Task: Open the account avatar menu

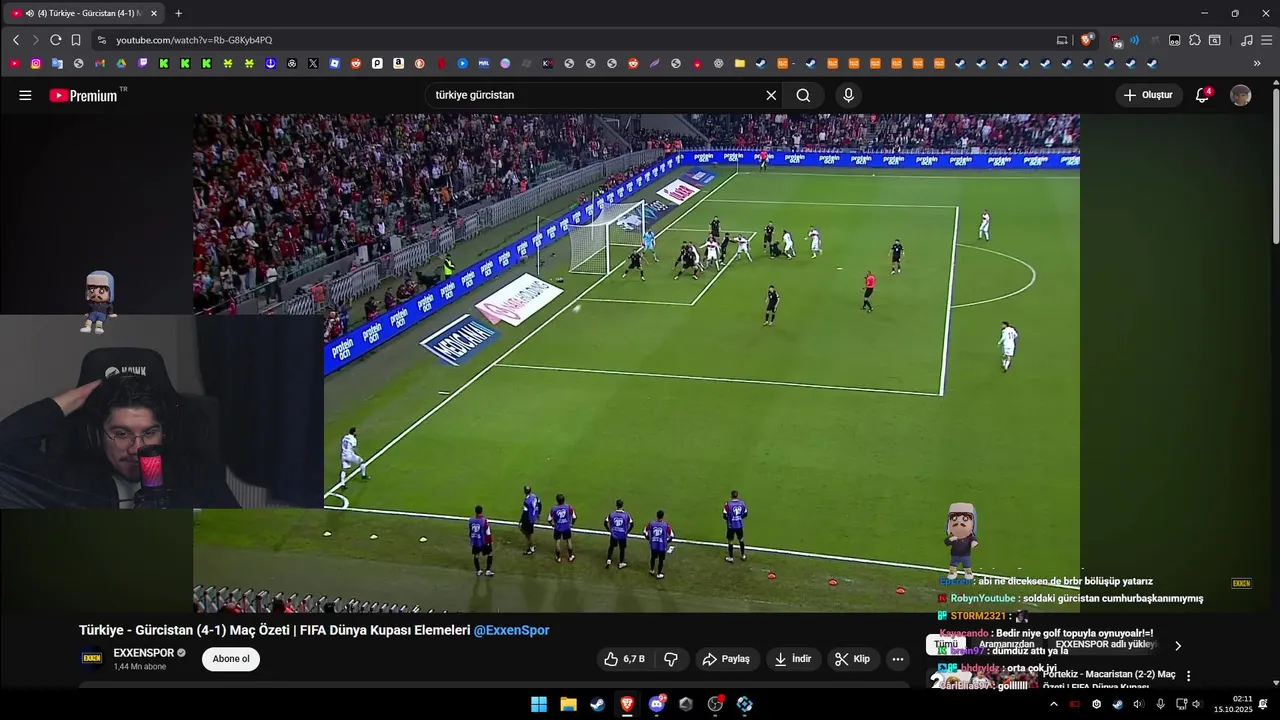Action: pos(1240,95)
